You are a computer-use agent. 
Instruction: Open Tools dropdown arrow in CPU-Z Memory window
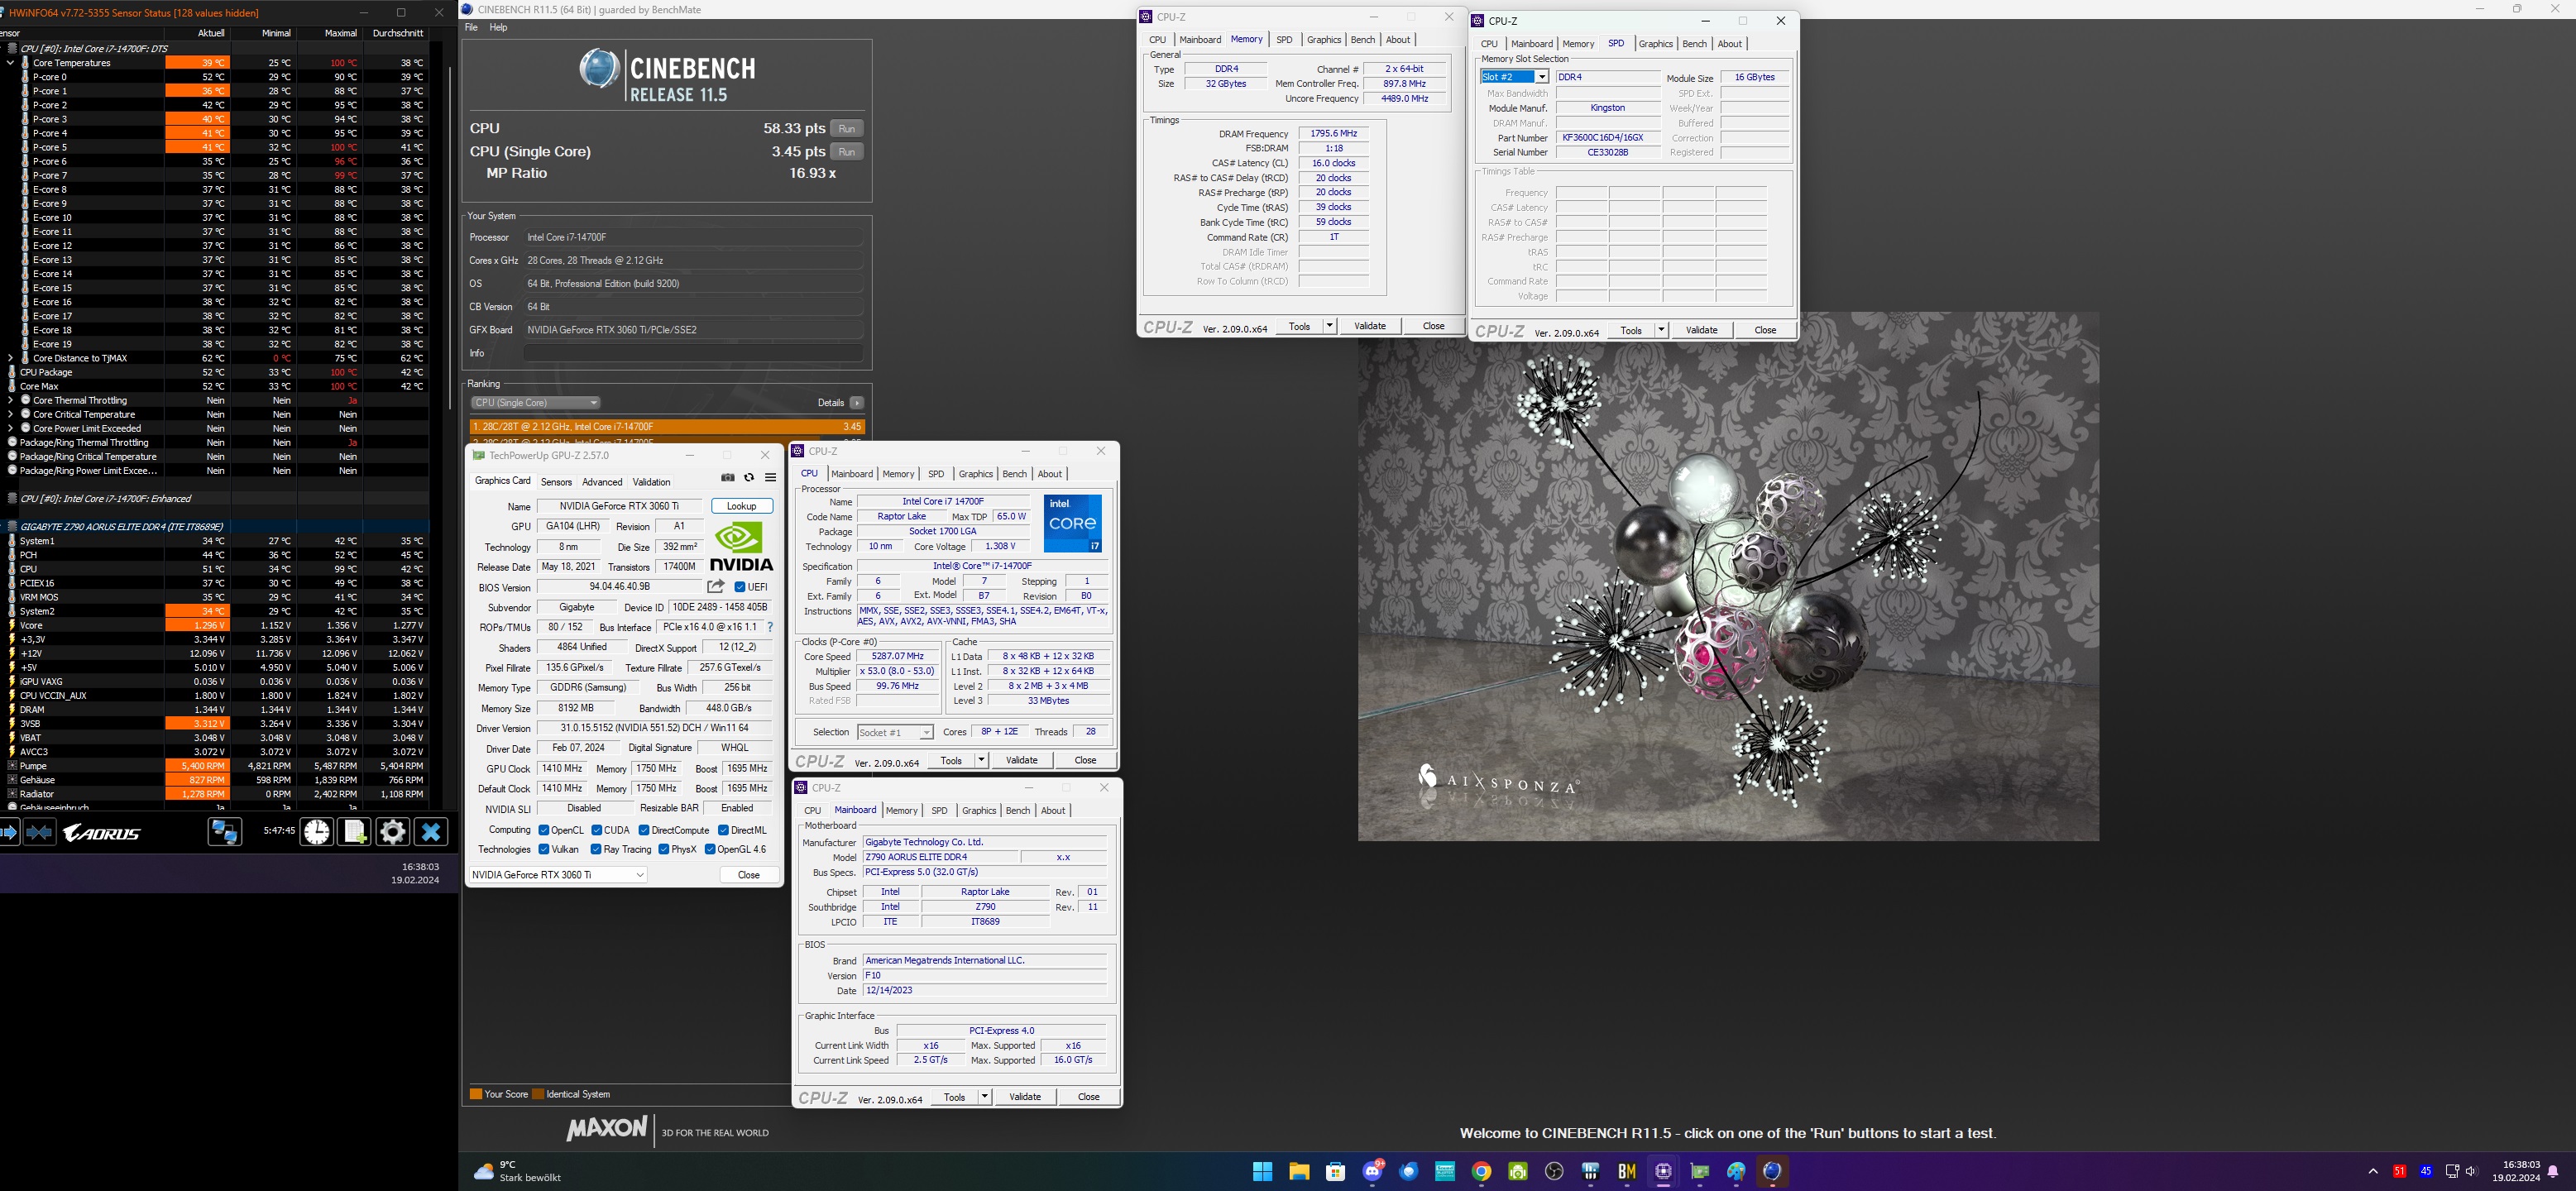click(1329, 326)
